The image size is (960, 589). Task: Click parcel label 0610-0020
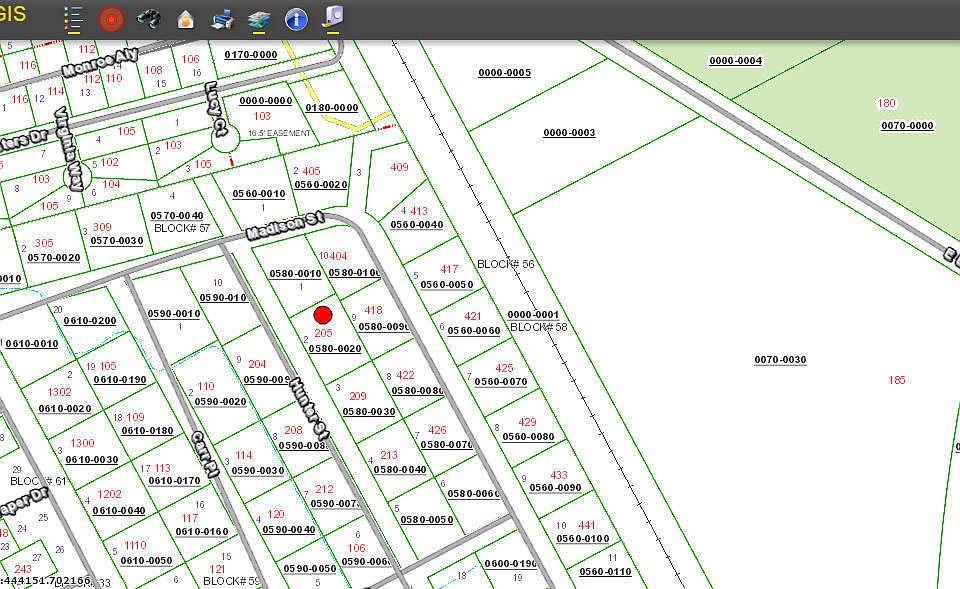coord(65,408)
